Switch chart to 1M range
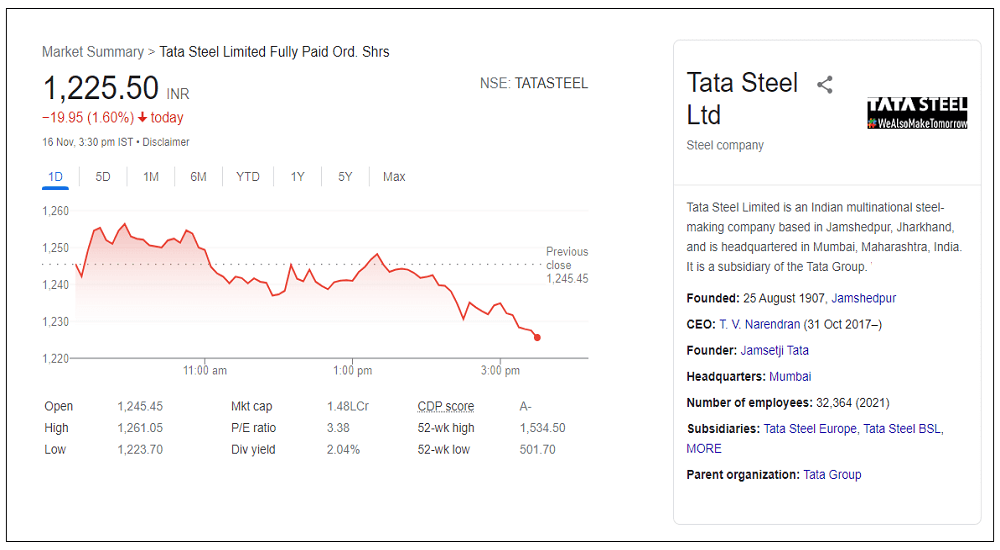The height and width of the screenshot is (550, 1000). [151, 177]
